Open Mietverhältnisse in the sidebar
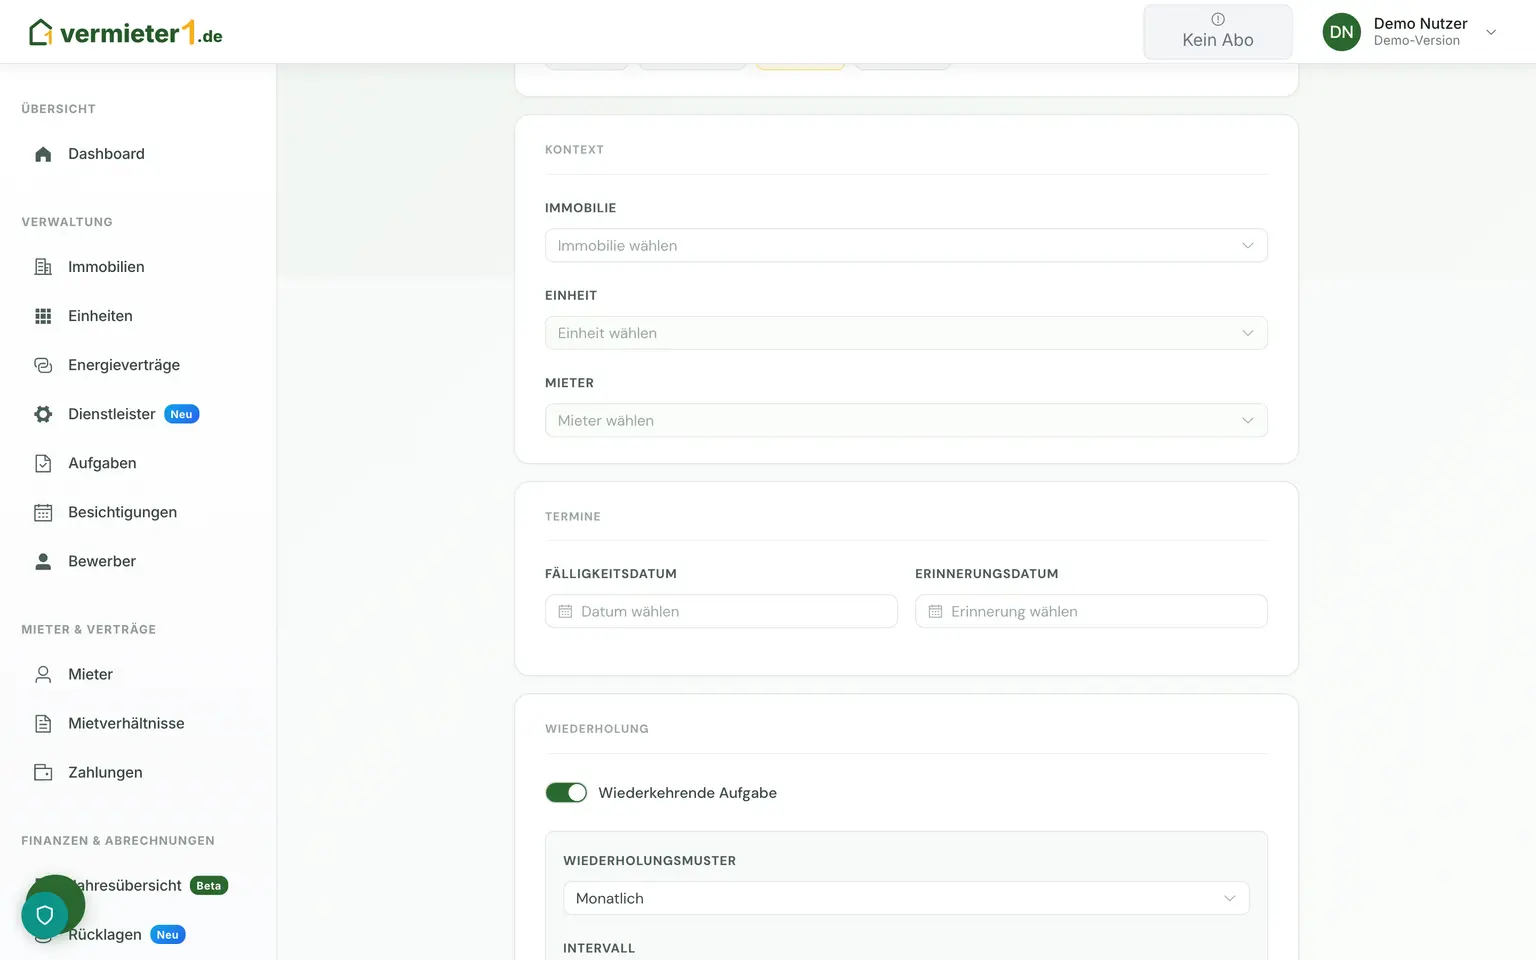This screenshot has height=960, width=1536. click(126, 723)
